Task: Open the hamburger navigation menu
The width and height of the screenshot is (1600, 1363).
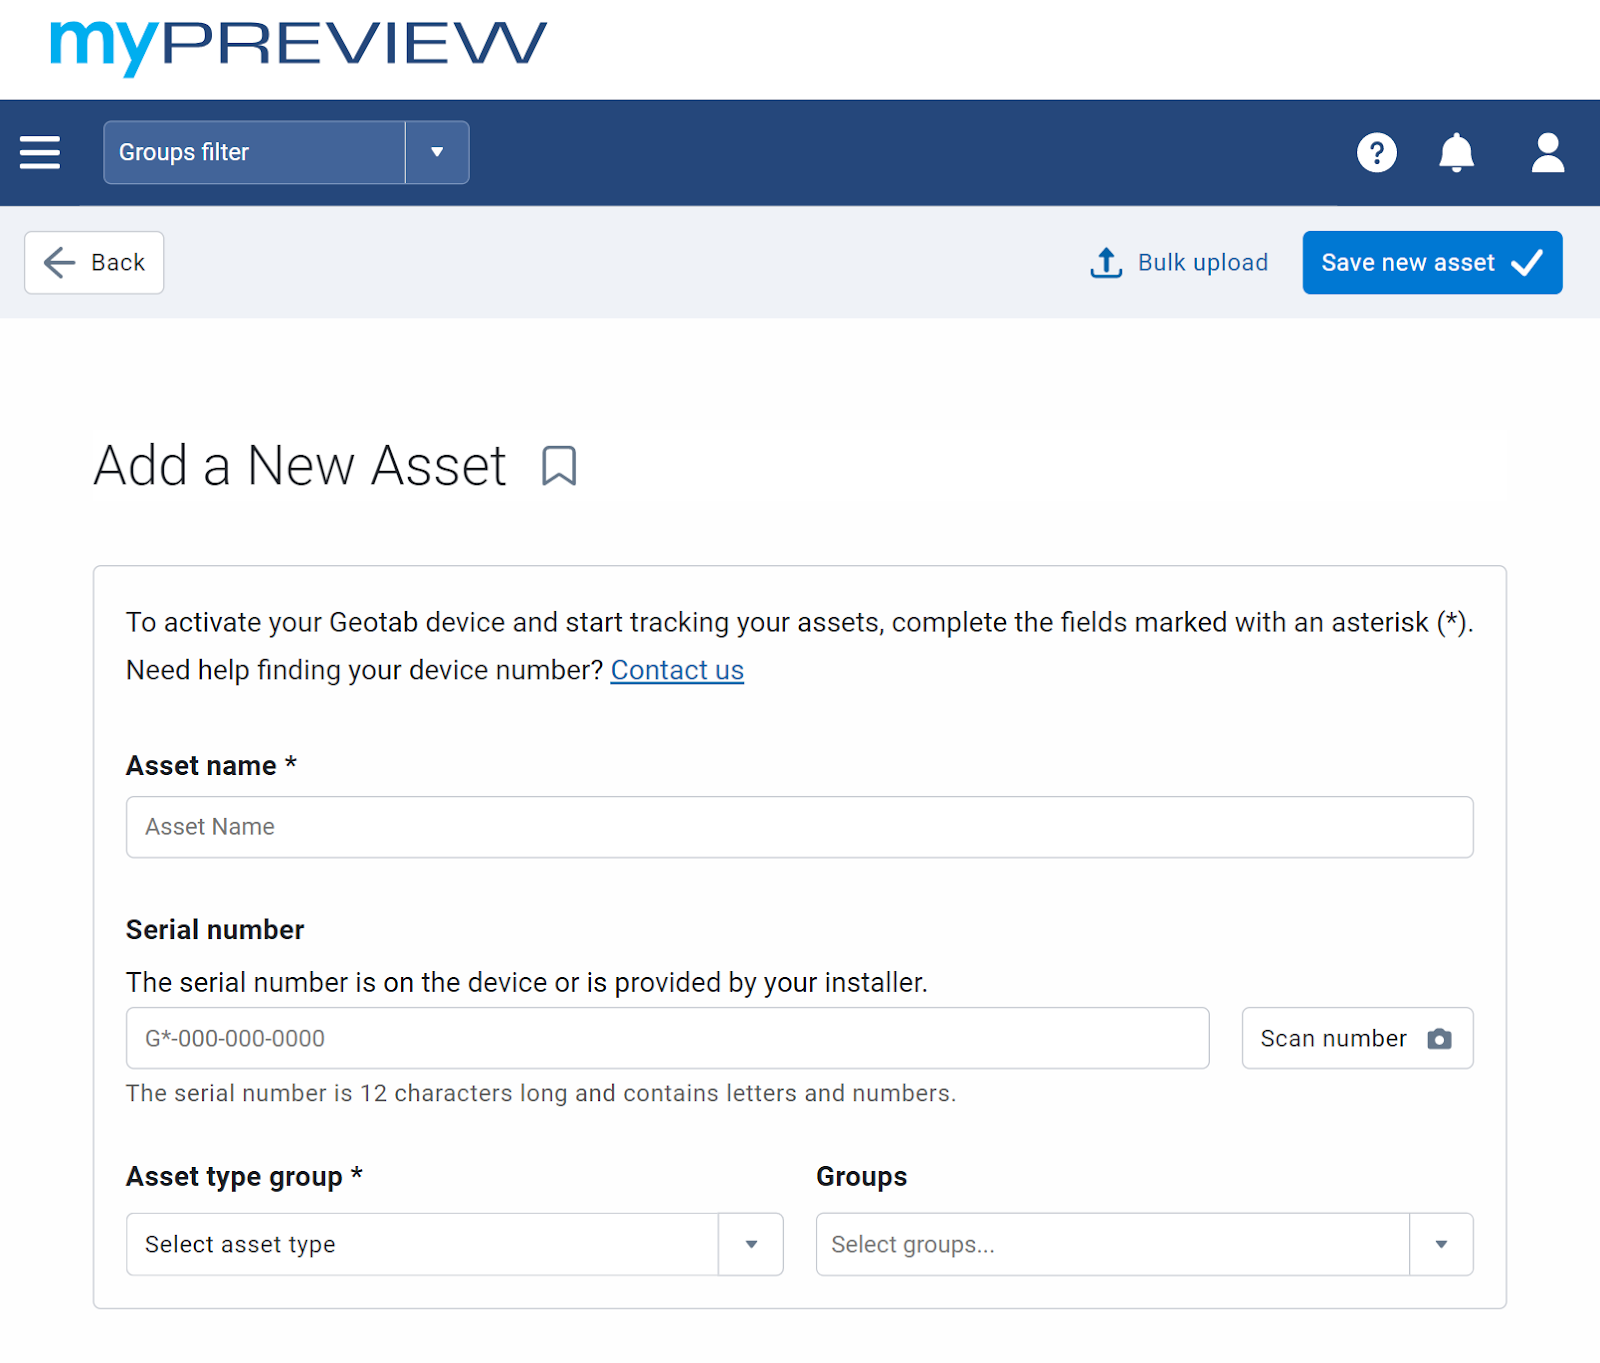Action: tap(39, 152)
